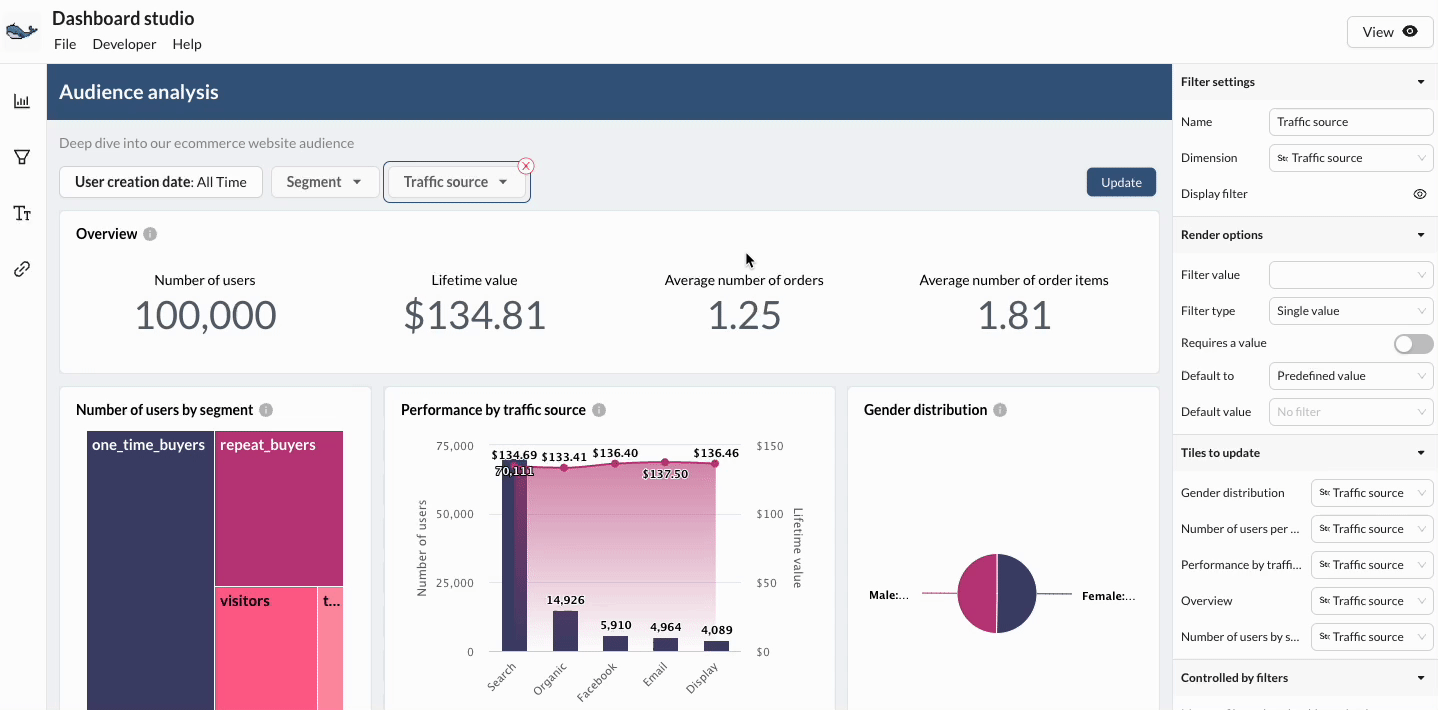Click info icon next to Gender distribution

[1000, 410]
